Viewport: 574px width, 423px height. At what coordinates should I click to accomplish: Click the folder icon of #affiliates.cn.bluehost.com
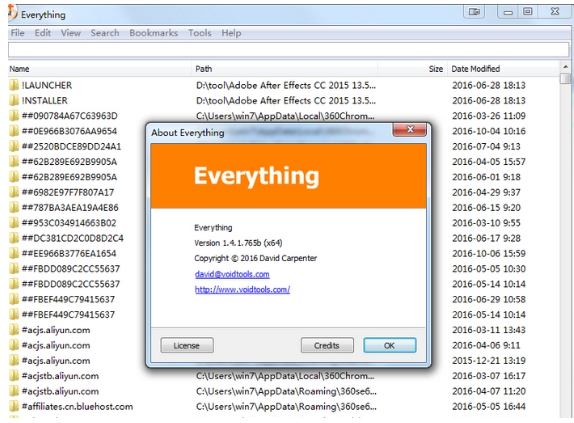coord(14,407)
